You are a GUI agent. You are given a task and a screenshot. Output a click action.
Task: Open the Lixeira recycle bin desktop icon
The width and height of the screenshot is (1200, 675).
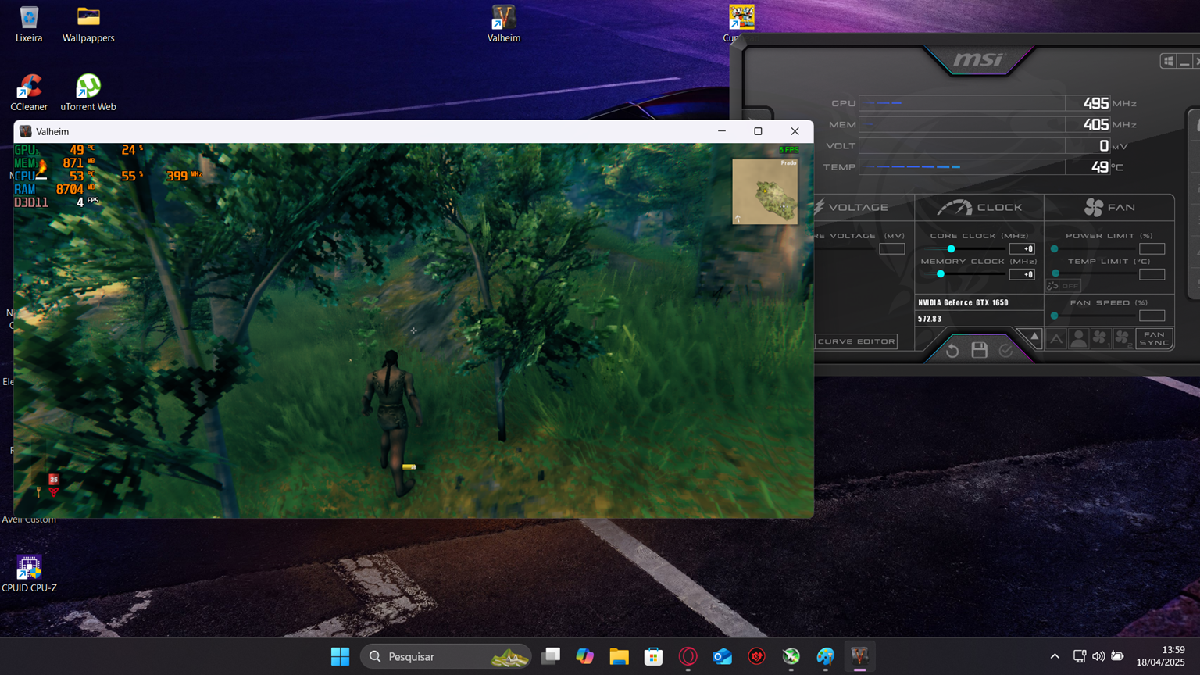click(29, 24)
